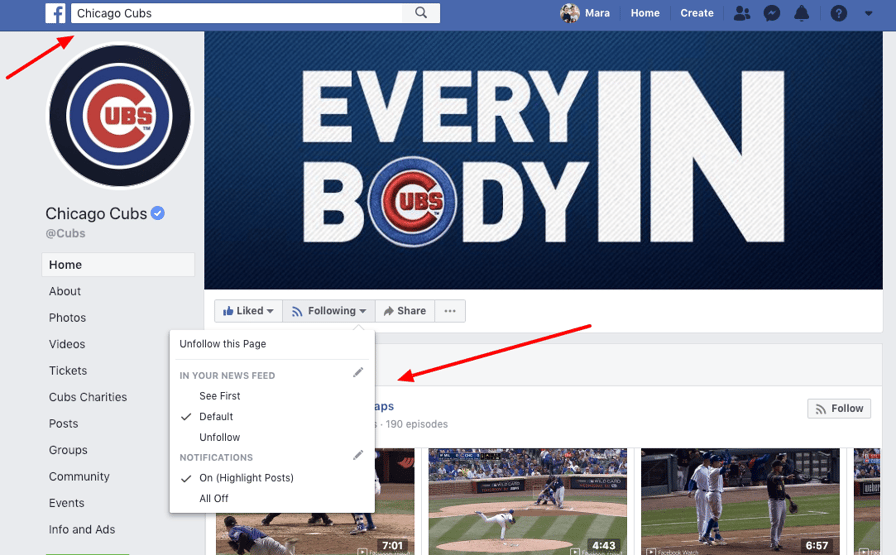
Task: Open Mara profile name link
Action: (x=597, y=13)
